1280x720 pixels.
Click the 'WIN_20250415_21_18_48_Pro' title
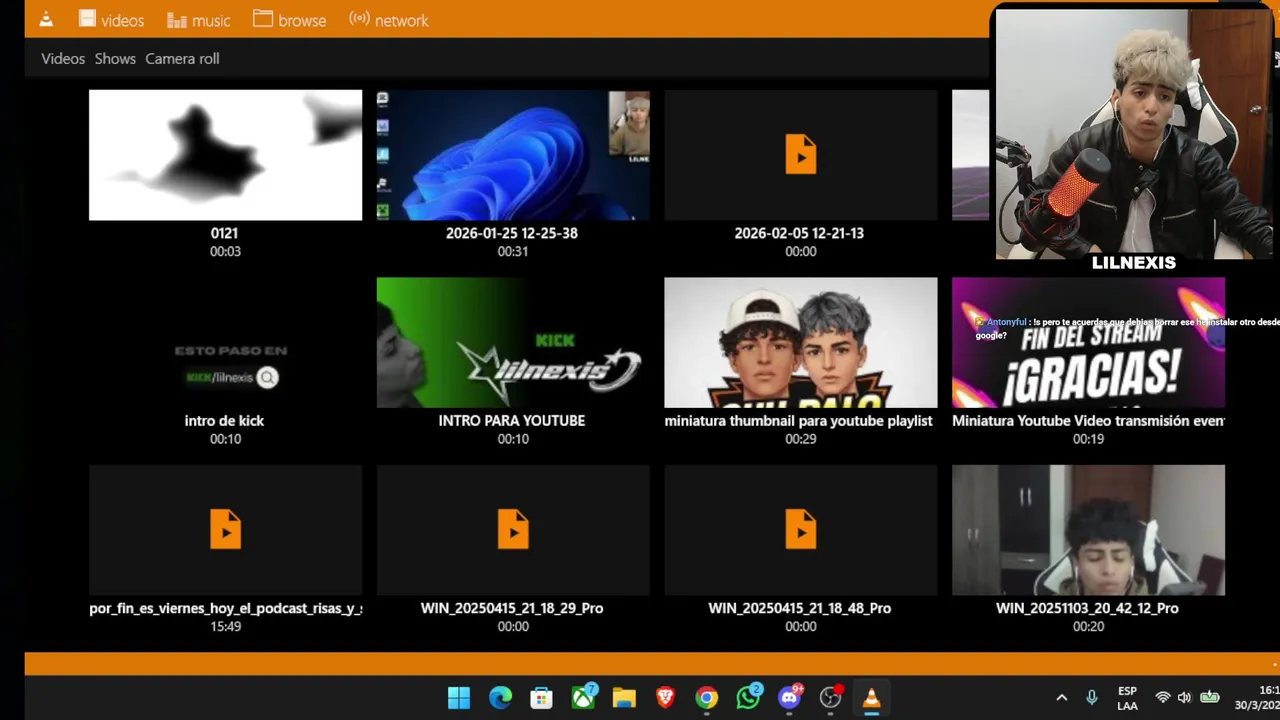pos(800,608)
